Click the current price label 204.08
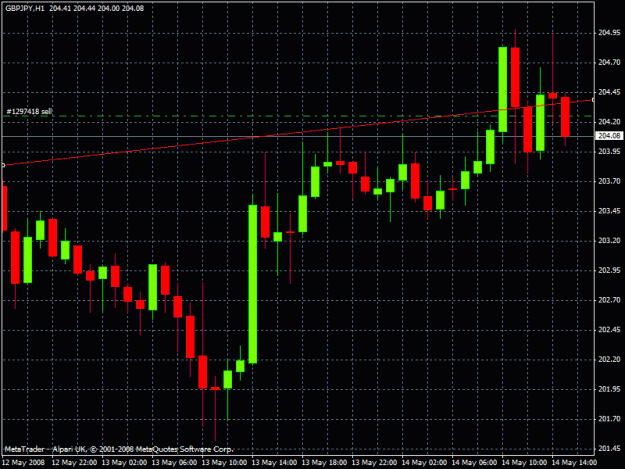The width and height of the screenshot is (625, 469). pos(609,136)
